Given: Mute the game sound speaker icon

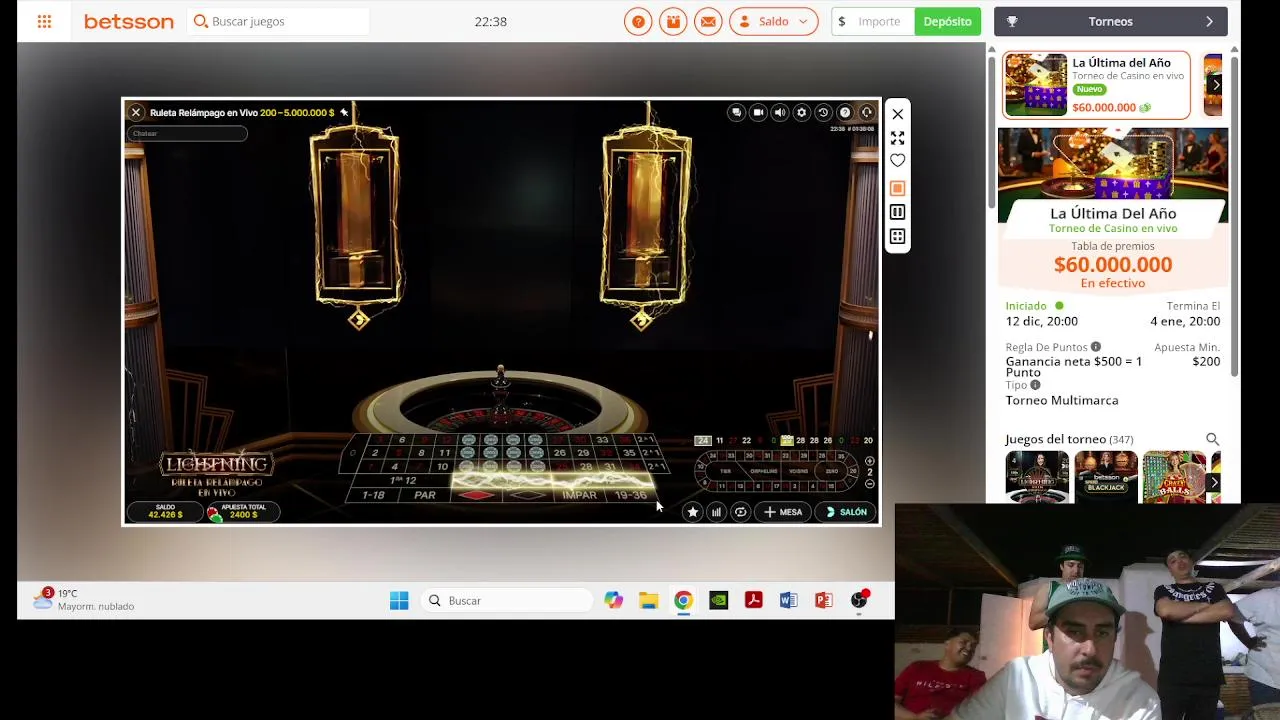Looking at the screenshot, I should click(x=780, y=113).
